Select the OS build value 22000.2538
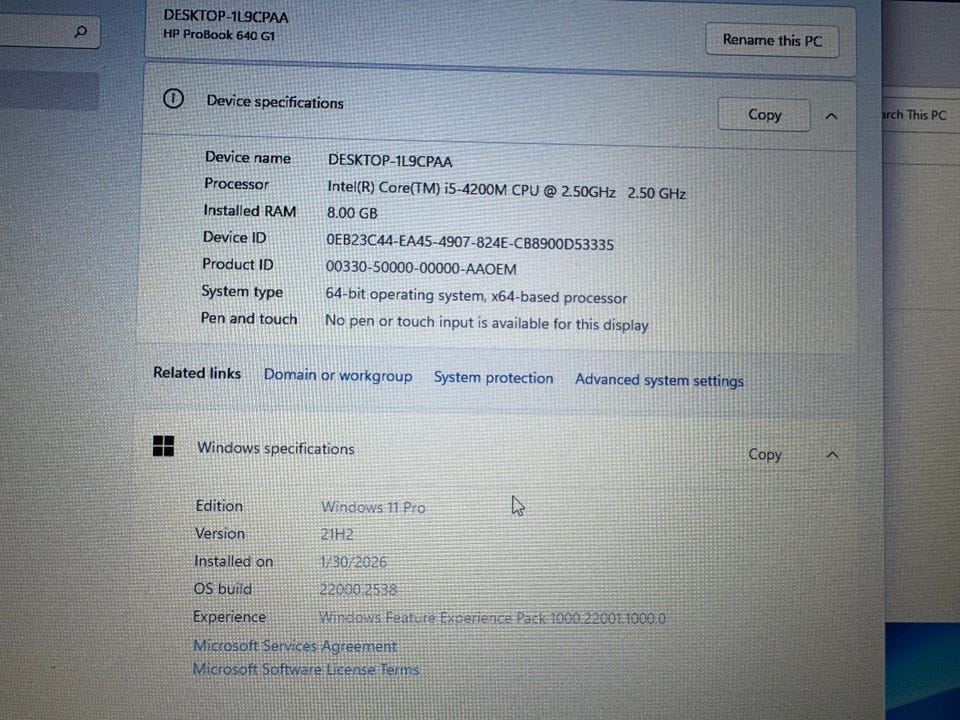Screen dimensions: 960x720 click(358, 590)
